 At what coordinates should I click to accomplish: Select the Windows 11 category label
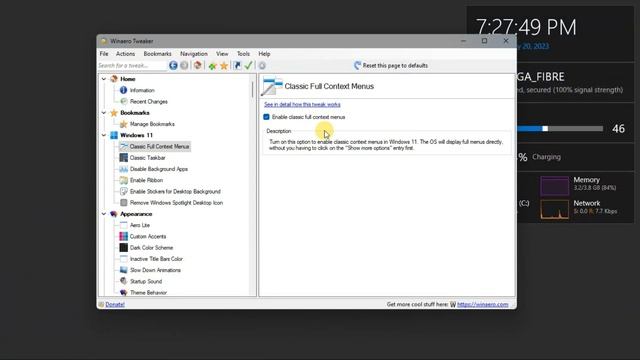tap(136, 135)
